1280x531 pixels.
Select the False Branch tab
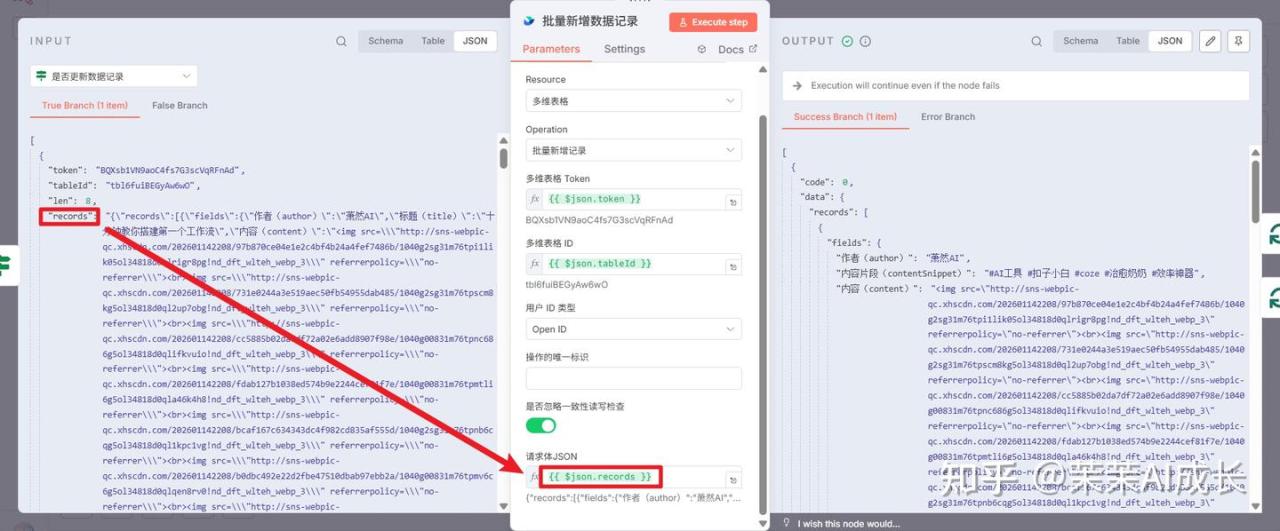click(180, 106)
